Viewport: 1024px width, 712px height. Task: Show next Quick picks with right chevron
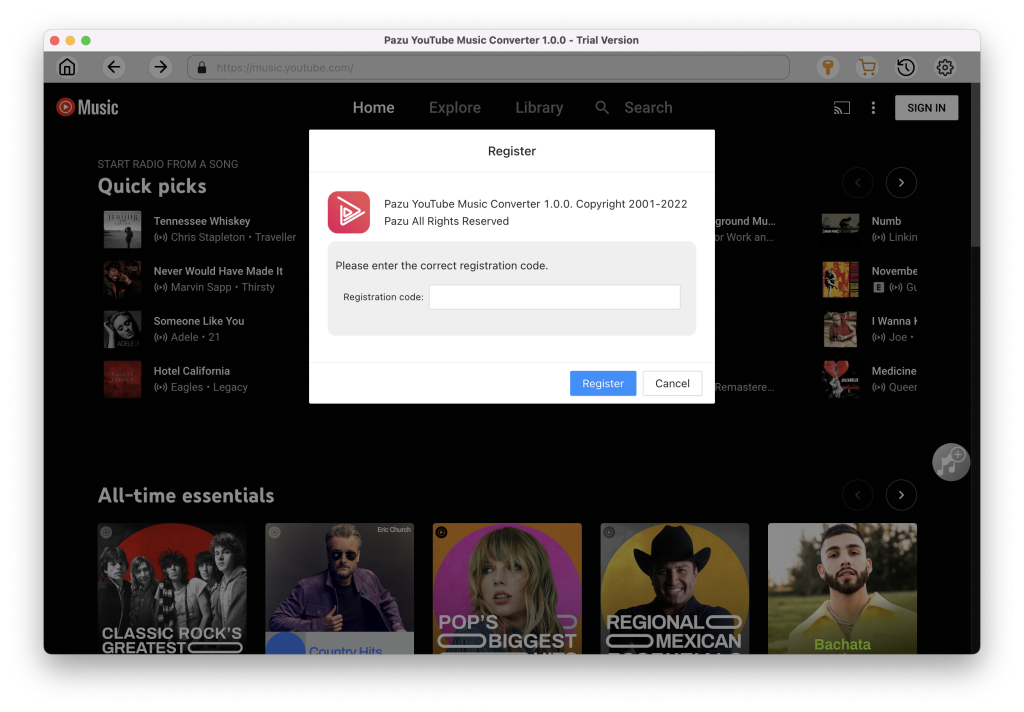(x=901, y=183)
